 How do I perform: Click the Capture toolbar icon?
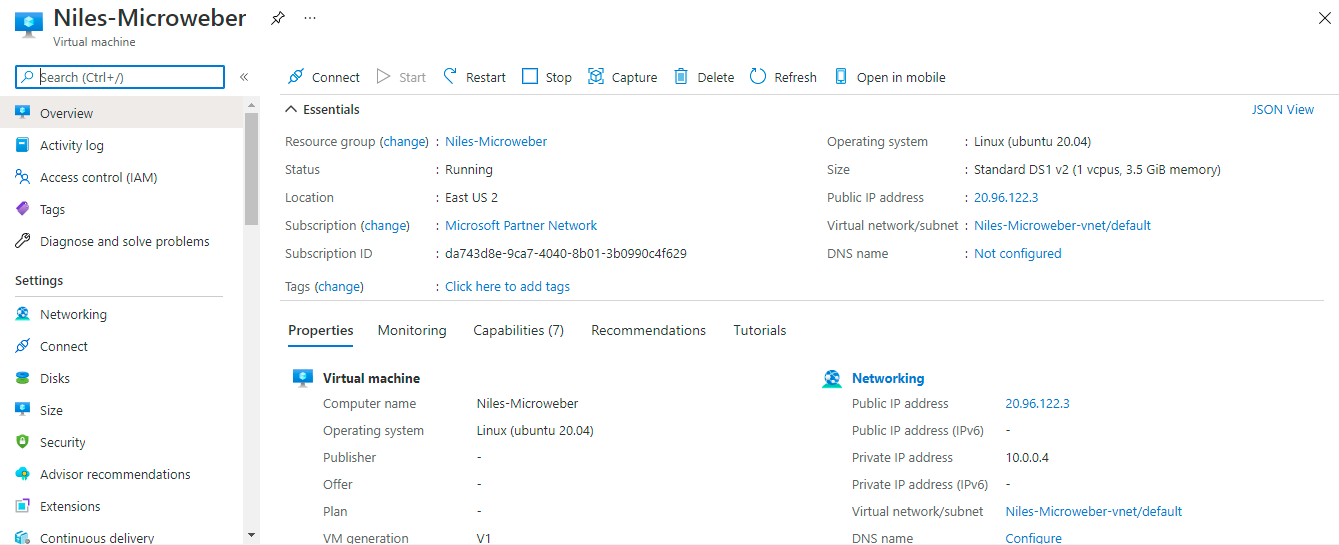[x=596, y=77]
